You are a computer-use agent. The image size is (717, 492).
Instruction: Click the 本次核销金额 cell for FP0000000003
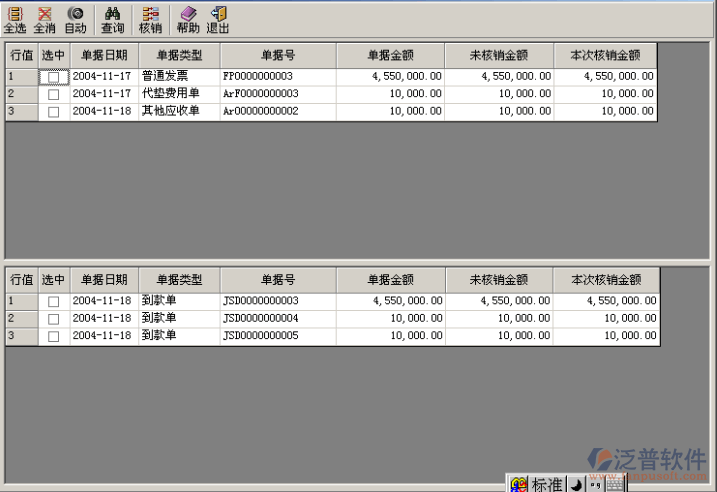(606, 76)
